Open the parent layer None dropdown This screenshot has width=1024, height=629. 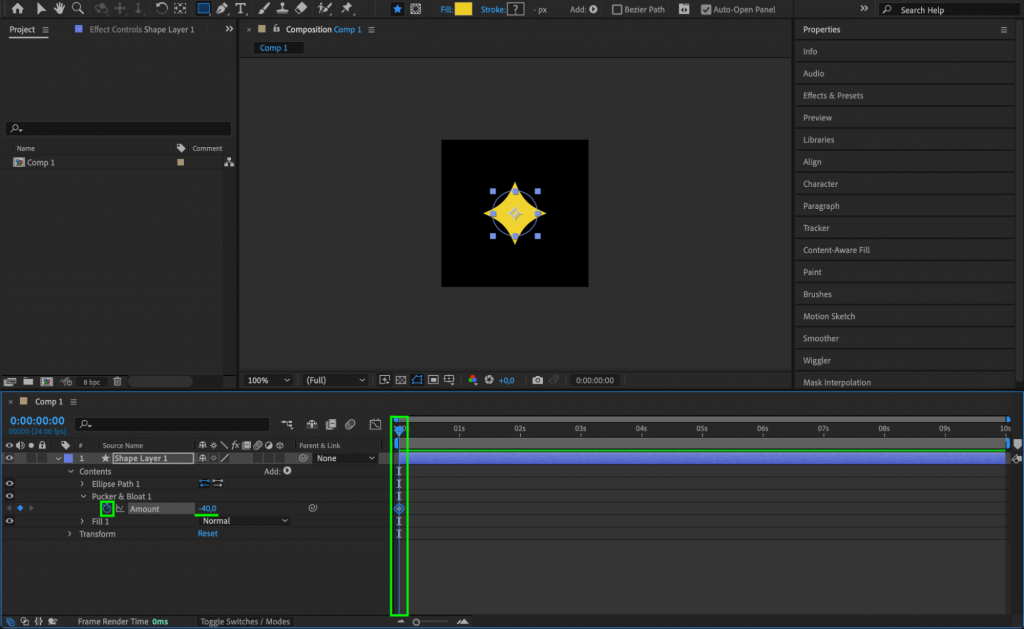pyautogui.click(x=345, y=458)
